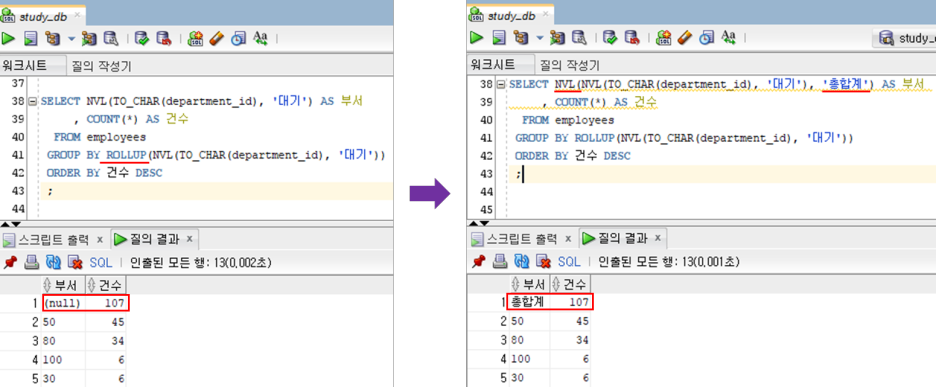
Task: Sort by 부서 column header, left window
Action: 63,285
